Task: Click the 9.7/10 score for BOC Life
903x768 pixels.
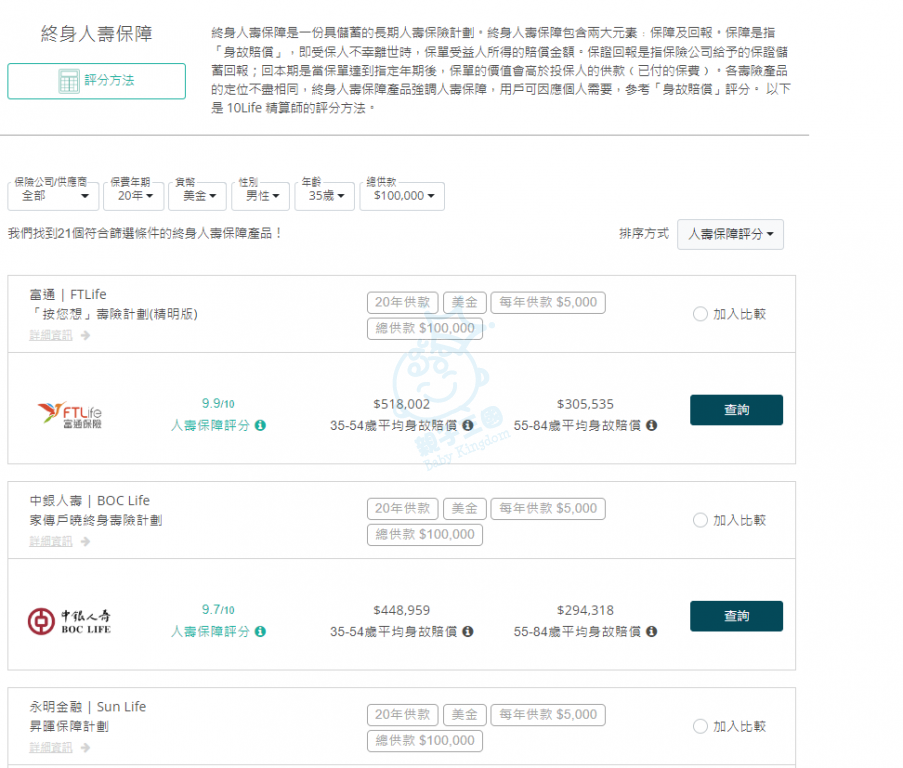Action: click(218, 610)
